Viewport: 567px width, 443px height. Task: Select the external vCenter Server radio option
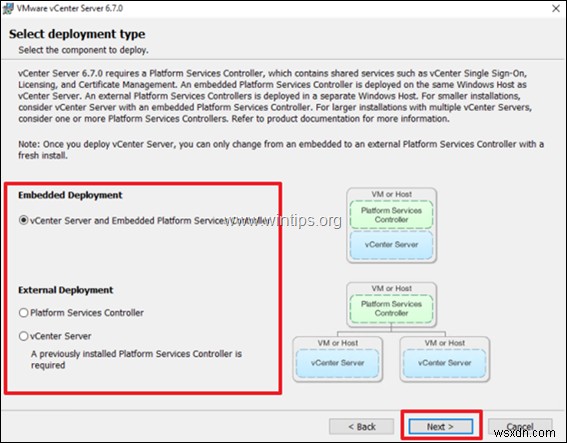[x=24, y=336]
